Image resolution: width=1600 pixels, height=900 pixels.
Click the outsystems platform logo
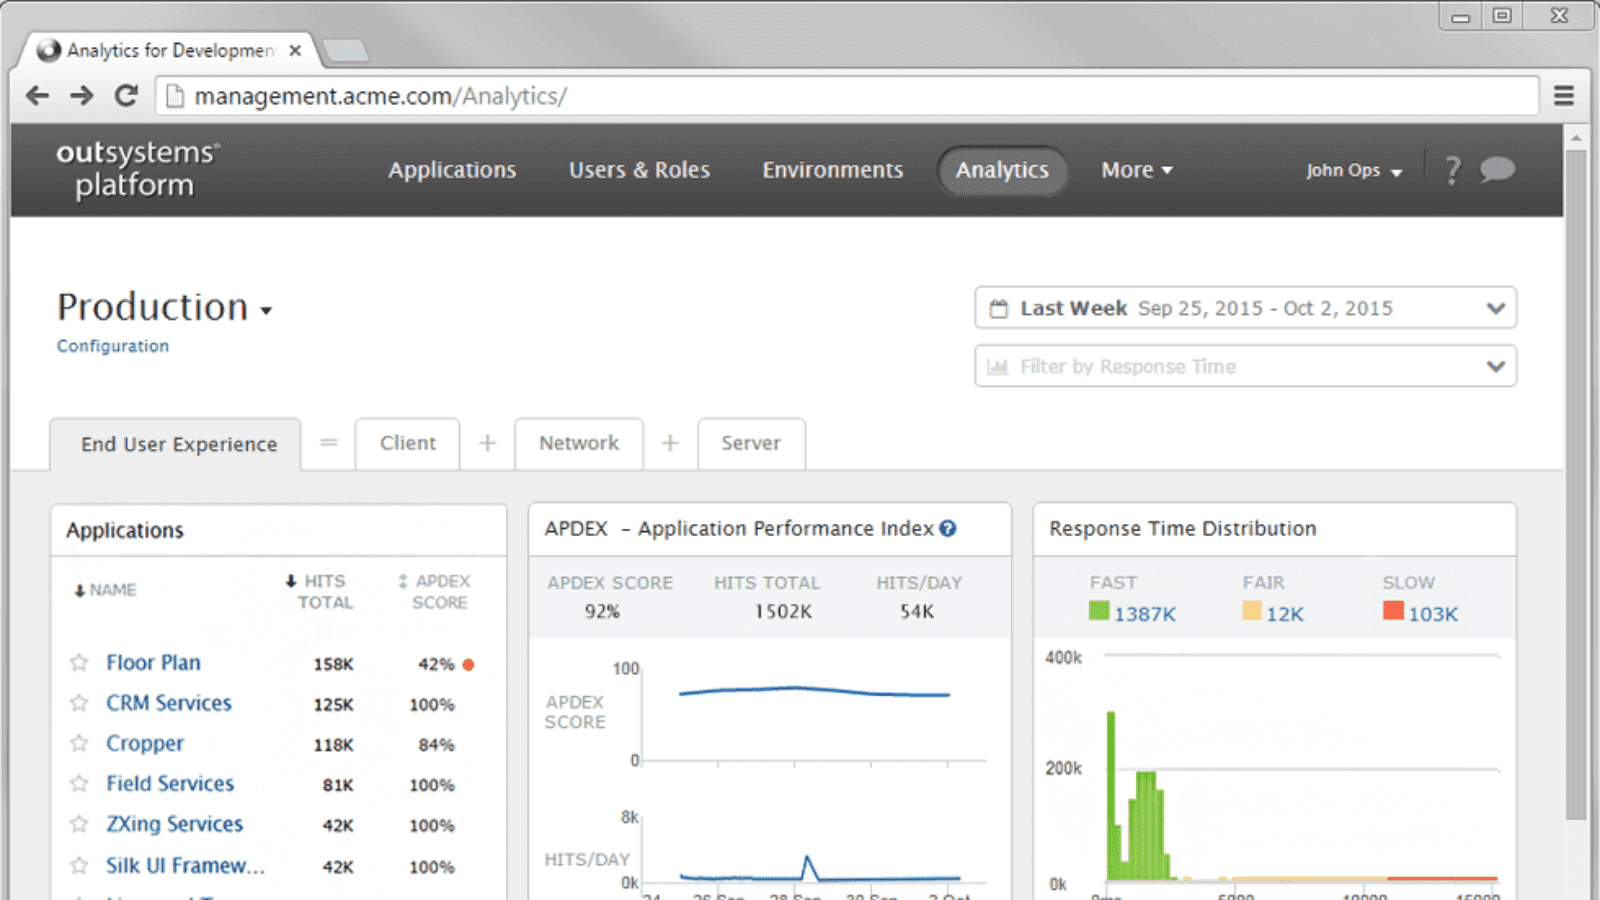(137, 169)
